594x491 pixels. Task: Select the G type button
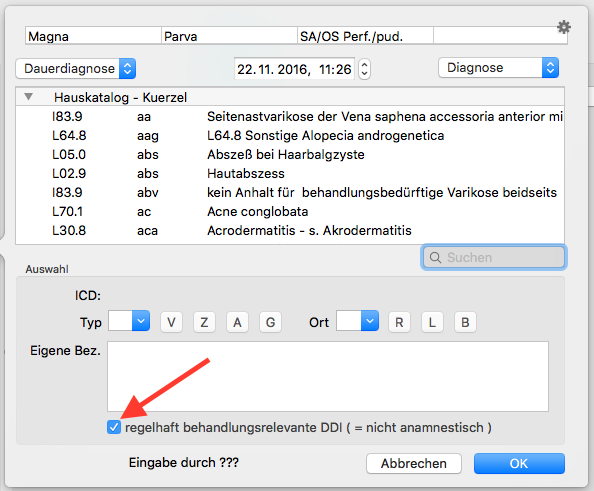click(x=270, y=322)
